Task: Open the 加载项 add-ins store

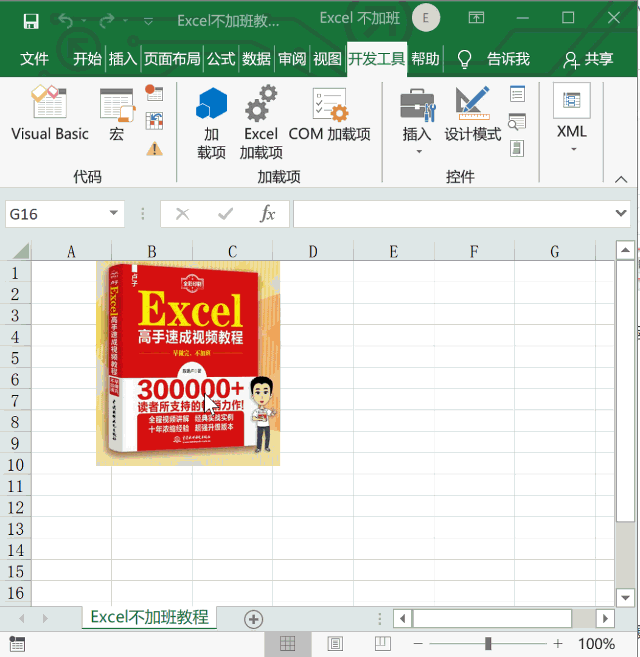Action: pos(211,123)
